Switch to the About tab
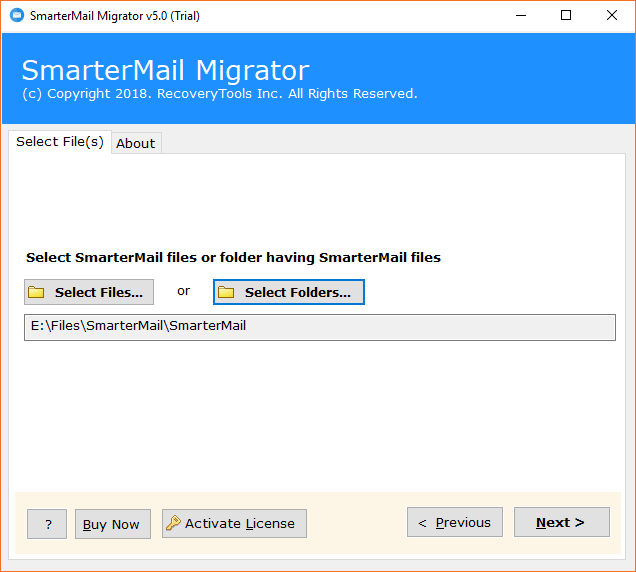 pyautogui.click(x=136, y=143)
